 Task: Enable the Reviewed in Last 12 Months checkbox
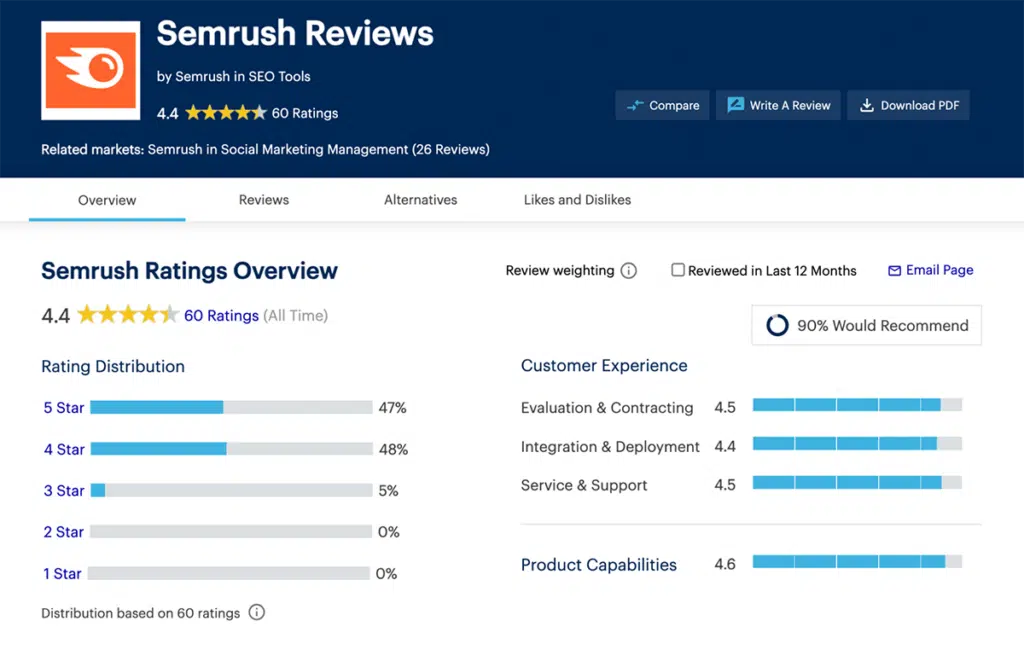tap(678, 270)
